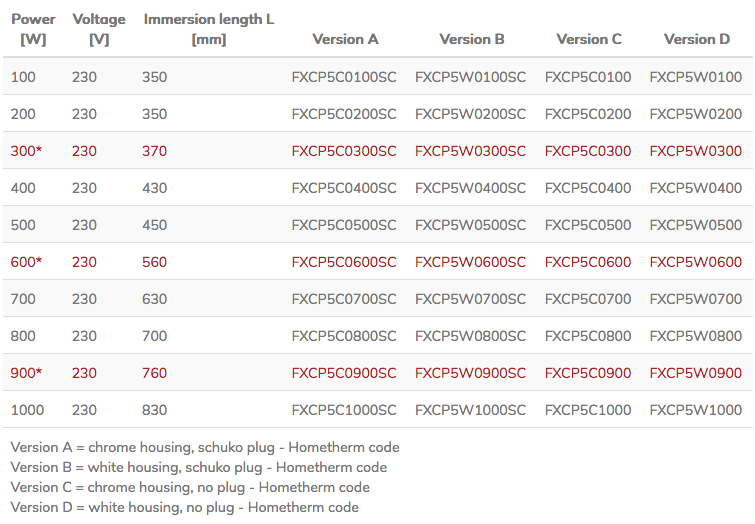Select product code FXCP5W1000SC

[x=470, y=410]
